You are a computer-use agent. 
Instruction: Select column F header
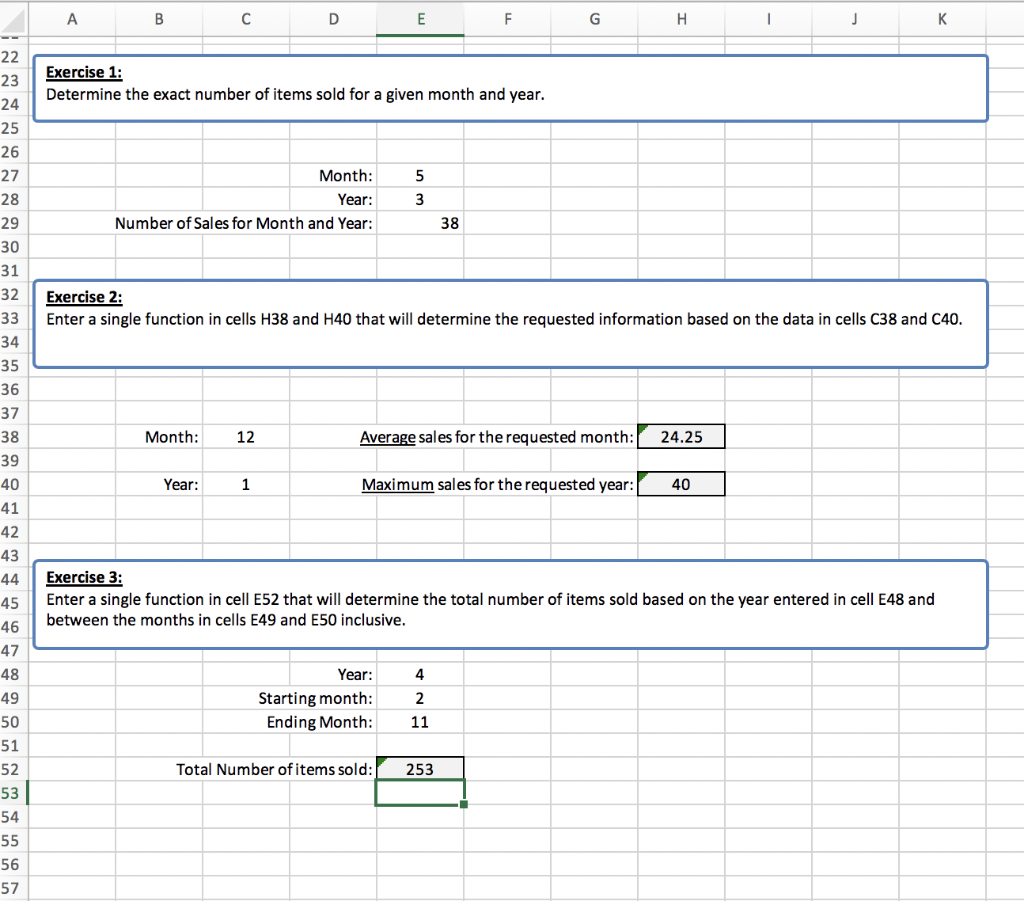click(x=507, y=19)
